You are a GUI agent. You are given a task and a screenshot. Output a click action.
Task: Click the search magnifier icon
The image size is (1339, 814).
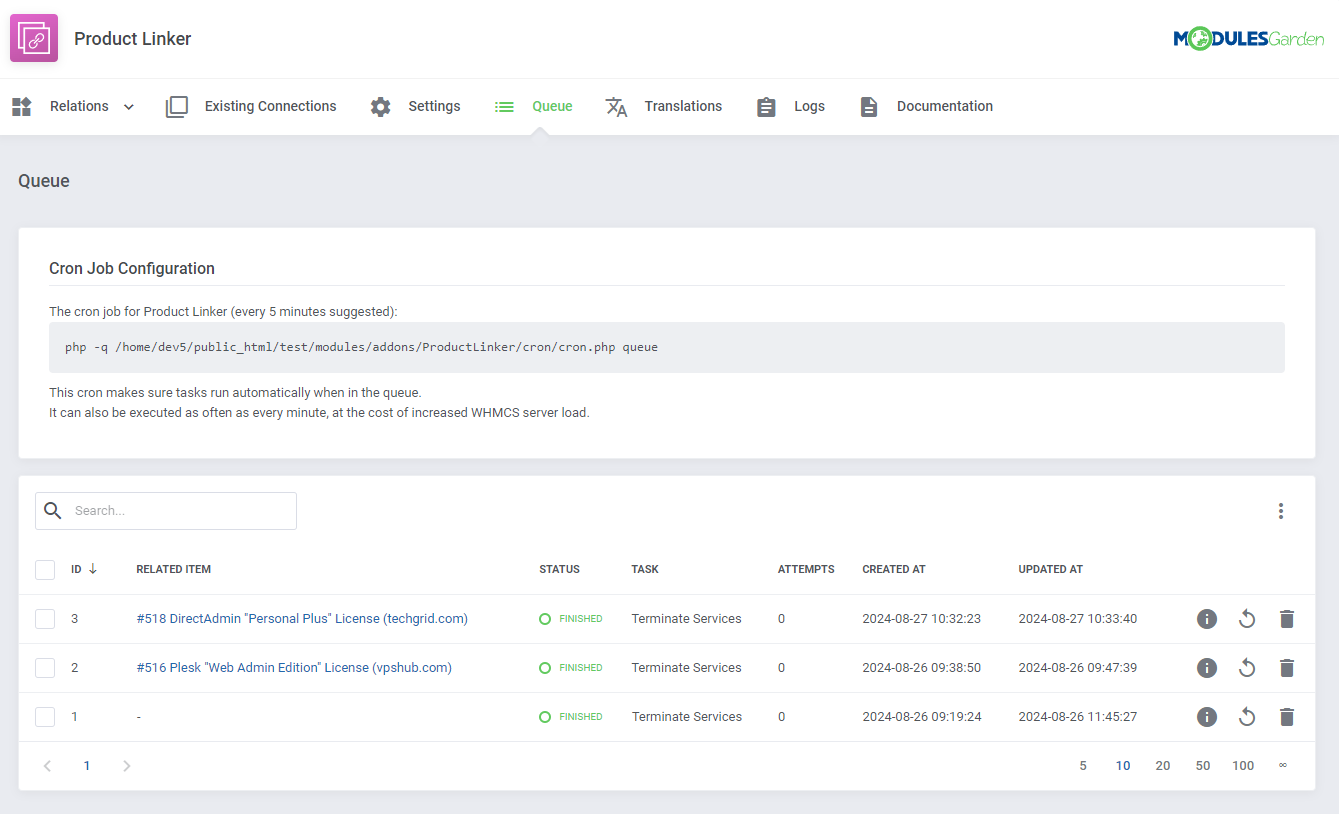pos(54,511)
